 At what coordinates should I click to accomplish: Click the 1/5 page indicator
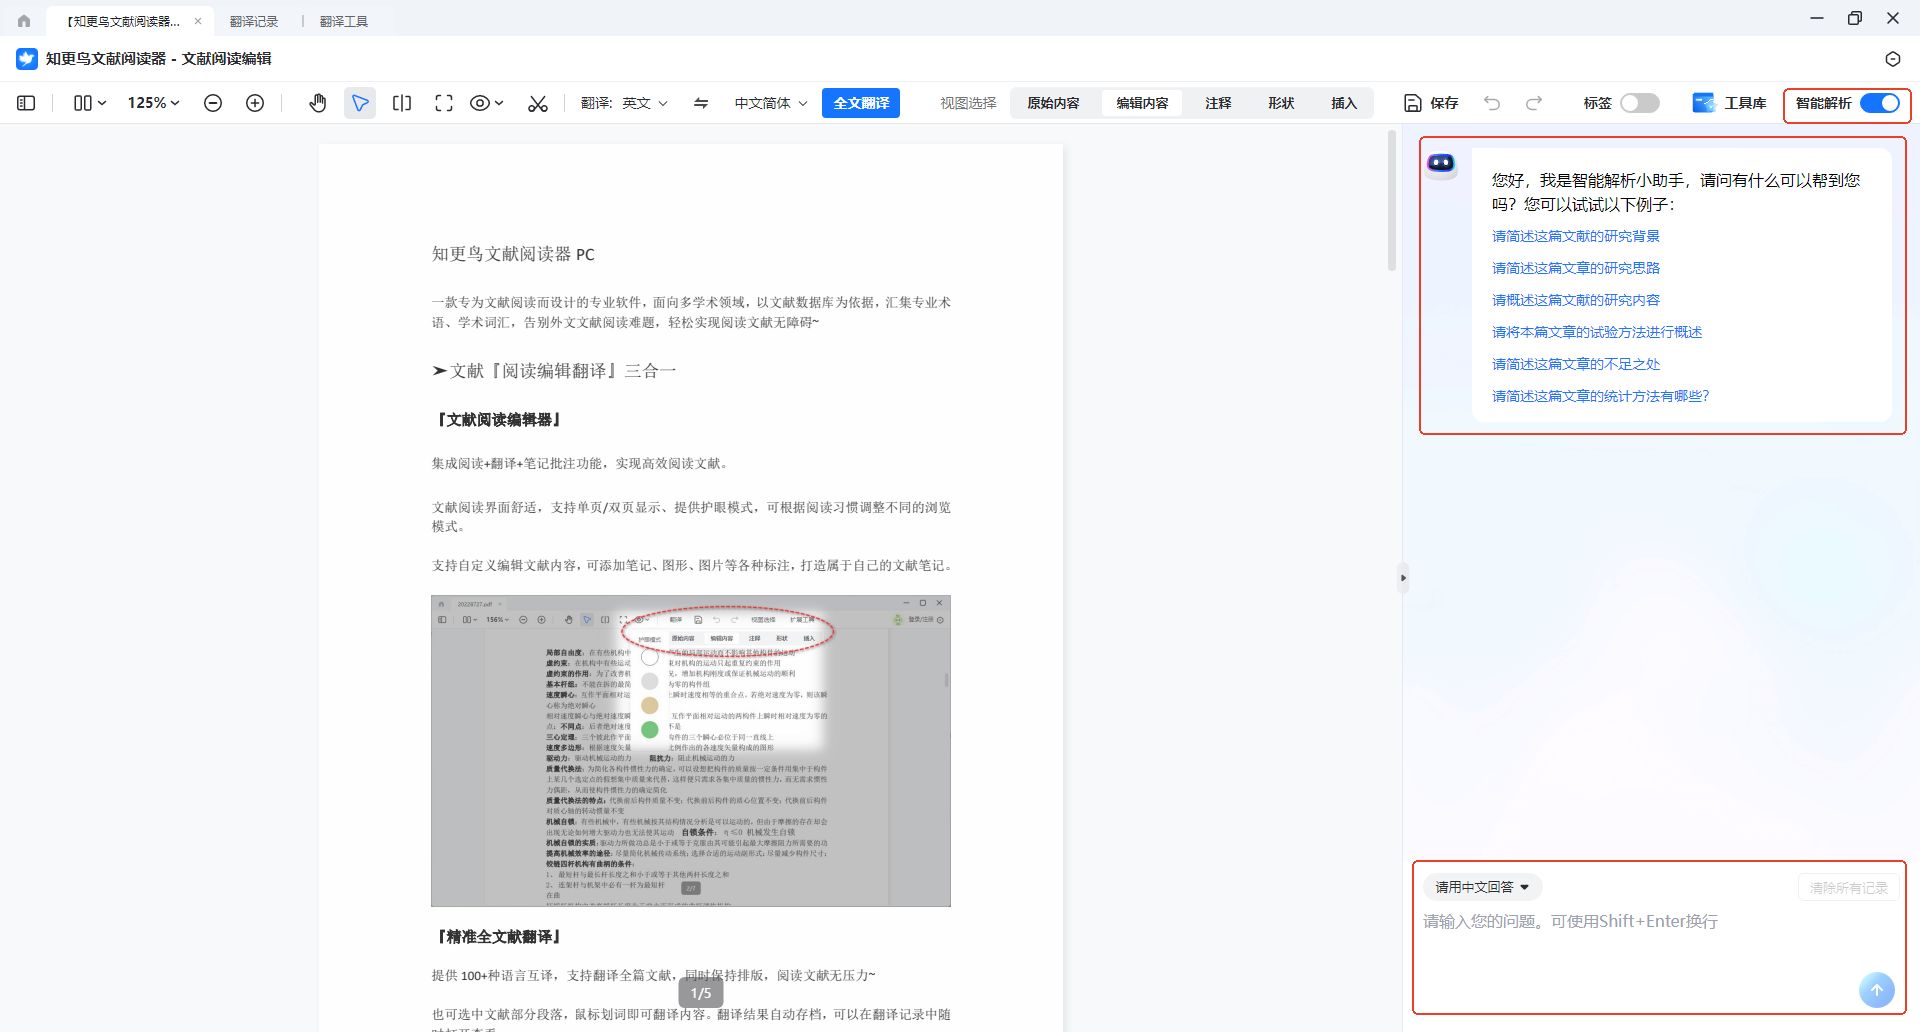click(x=701, y=993)
